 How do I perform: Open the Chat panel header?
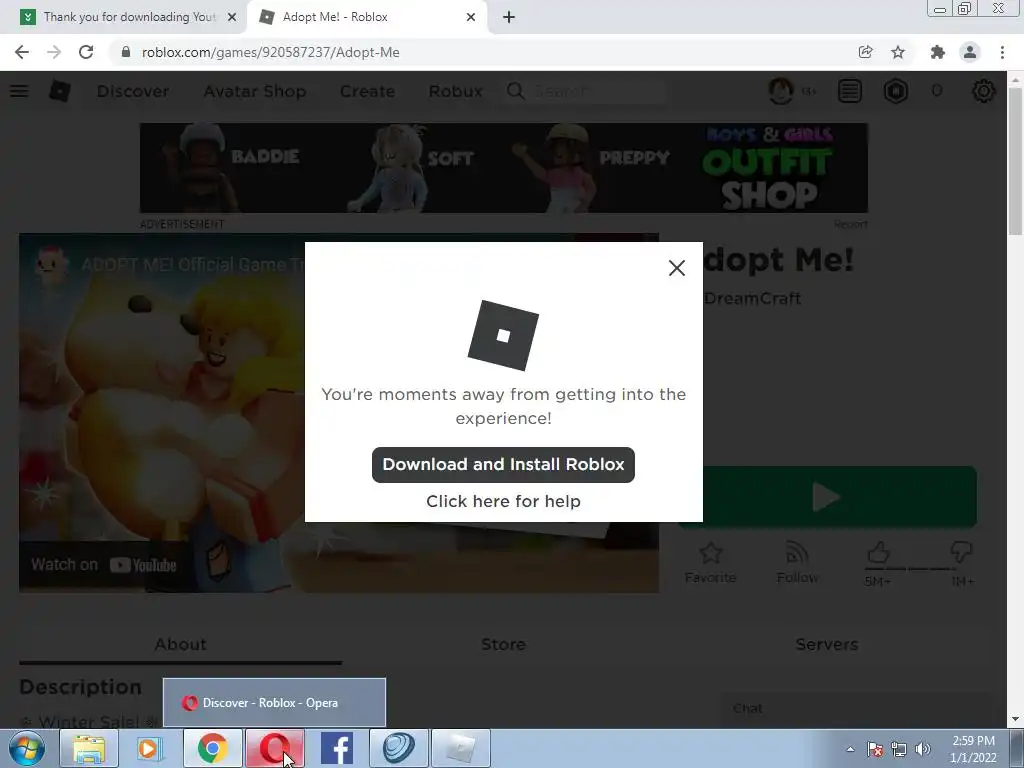[x=854, y=709]
